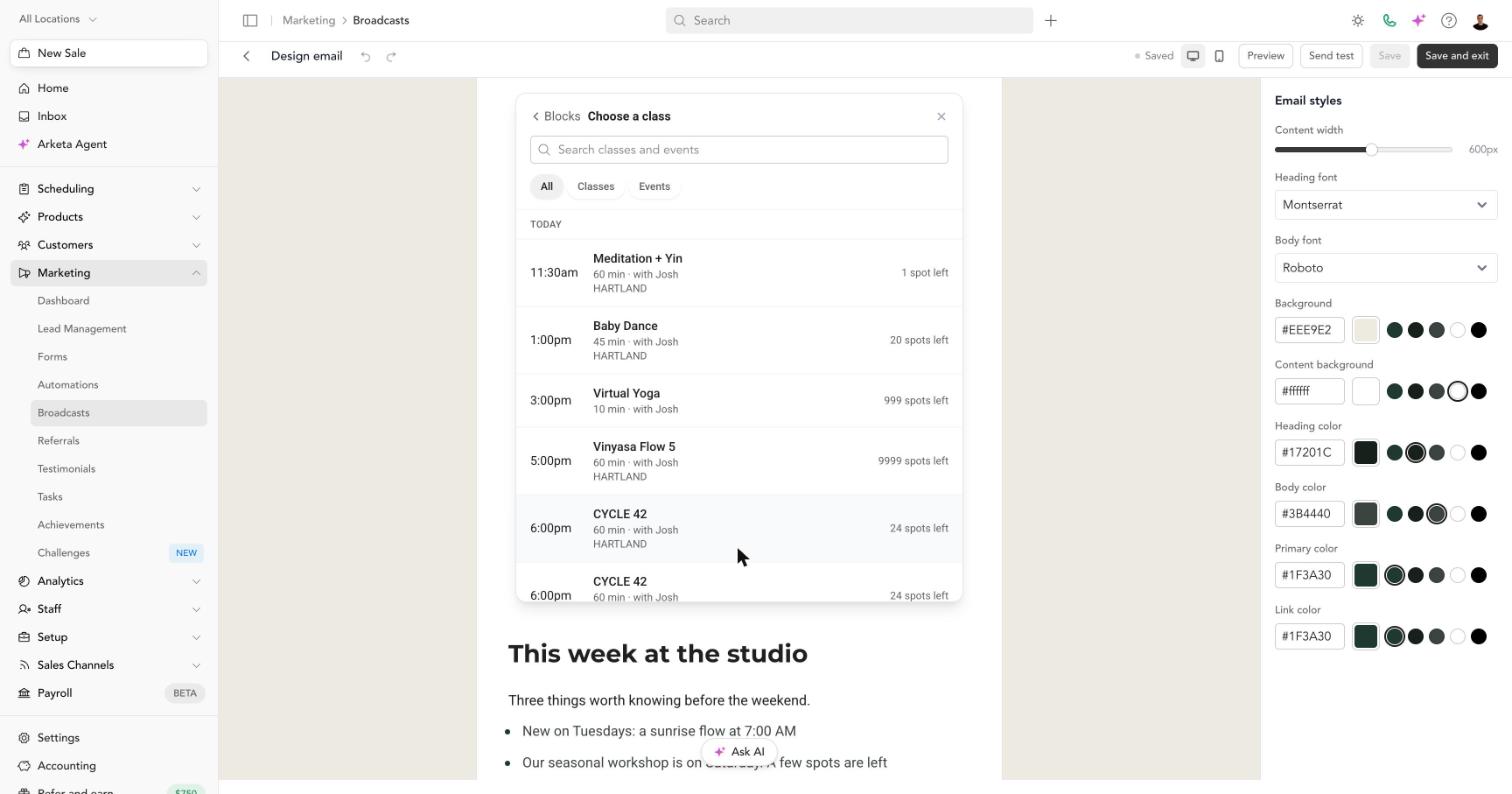Go back to Blocks

coord(556,116)
